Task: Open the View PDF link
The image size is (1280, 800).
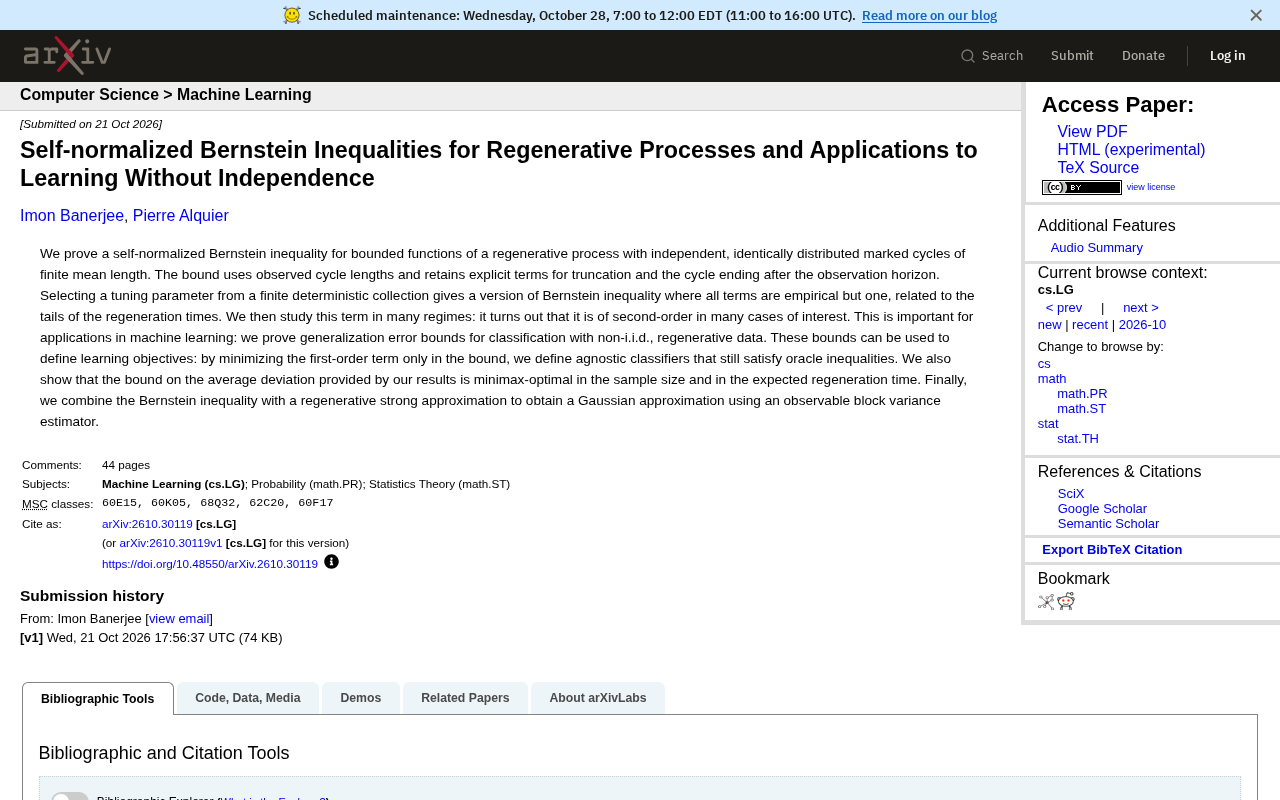Action: [x=1092, y=132]
